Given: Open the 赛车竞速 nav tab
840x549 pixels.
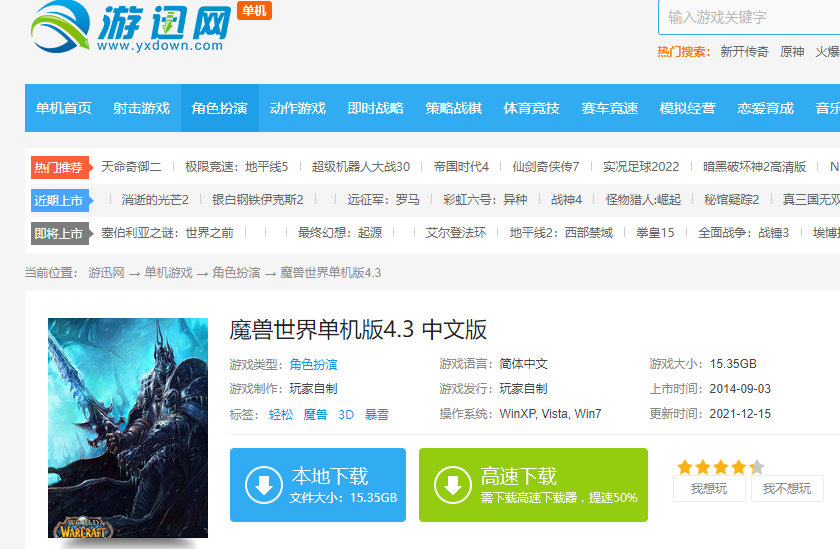Looking at the screenshot, I should click(610, 108).
